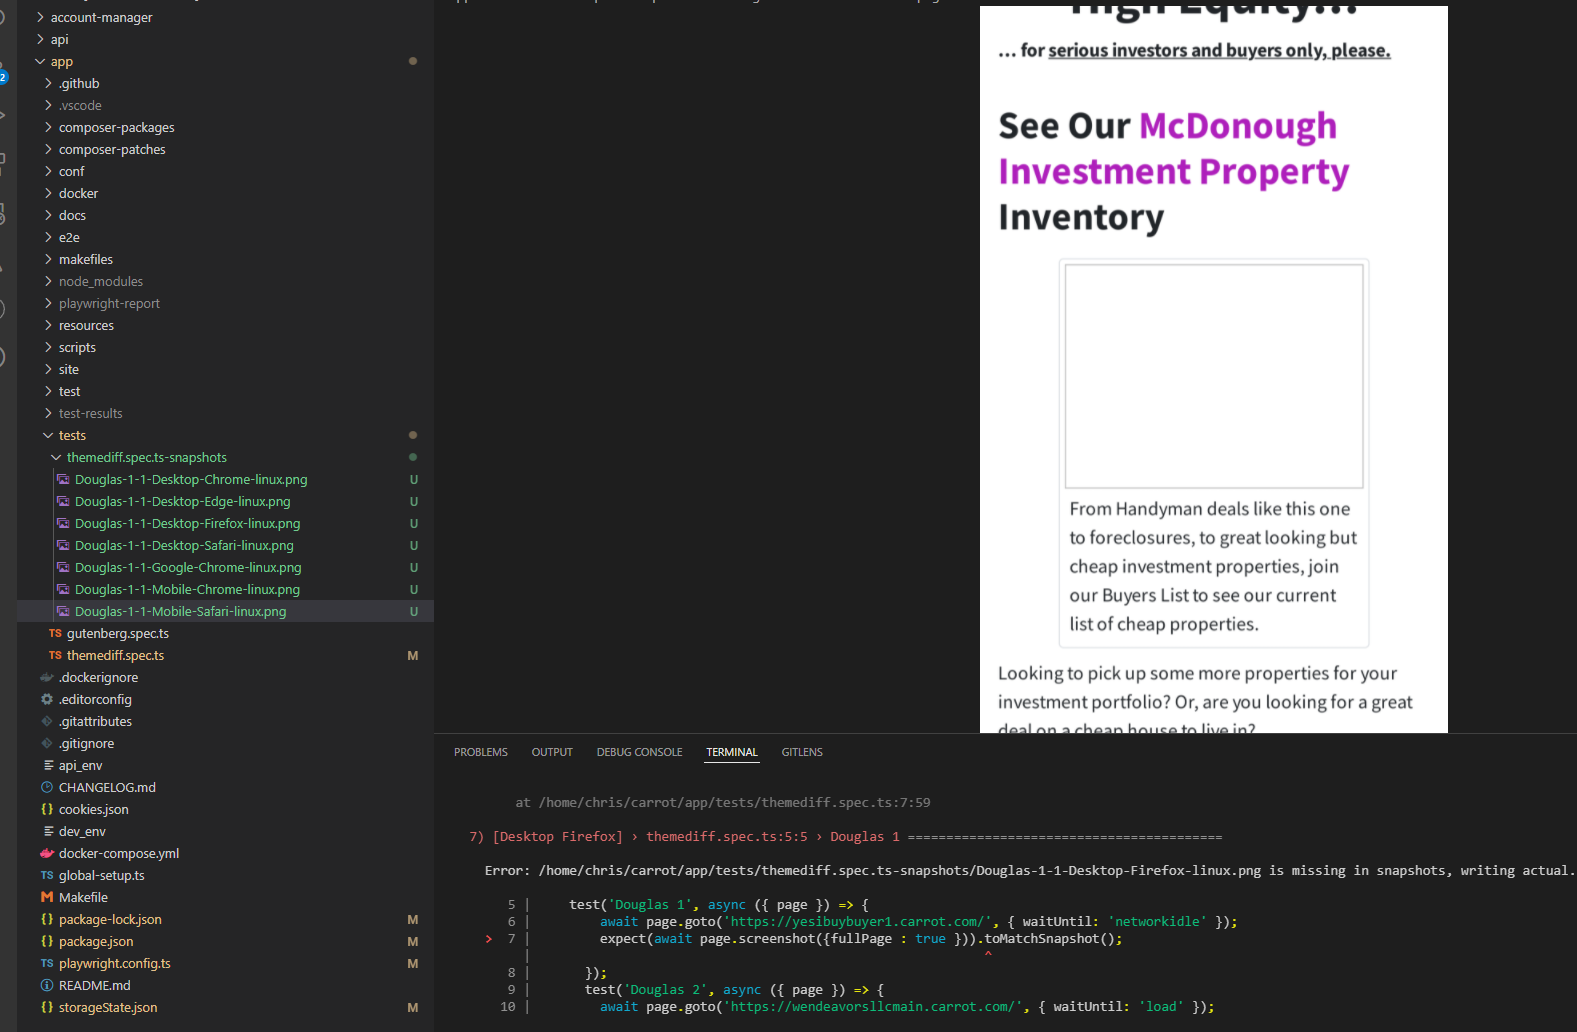Click the yesibuybuyer1.carrot.com URL in terminal
This screenshot has width=1577, height=1032.
tap(858, 922)
